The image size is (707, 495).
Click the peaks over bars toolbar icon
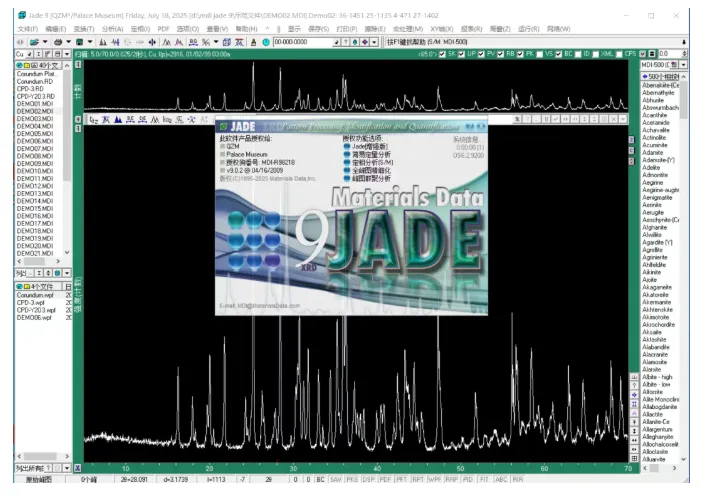239,42
